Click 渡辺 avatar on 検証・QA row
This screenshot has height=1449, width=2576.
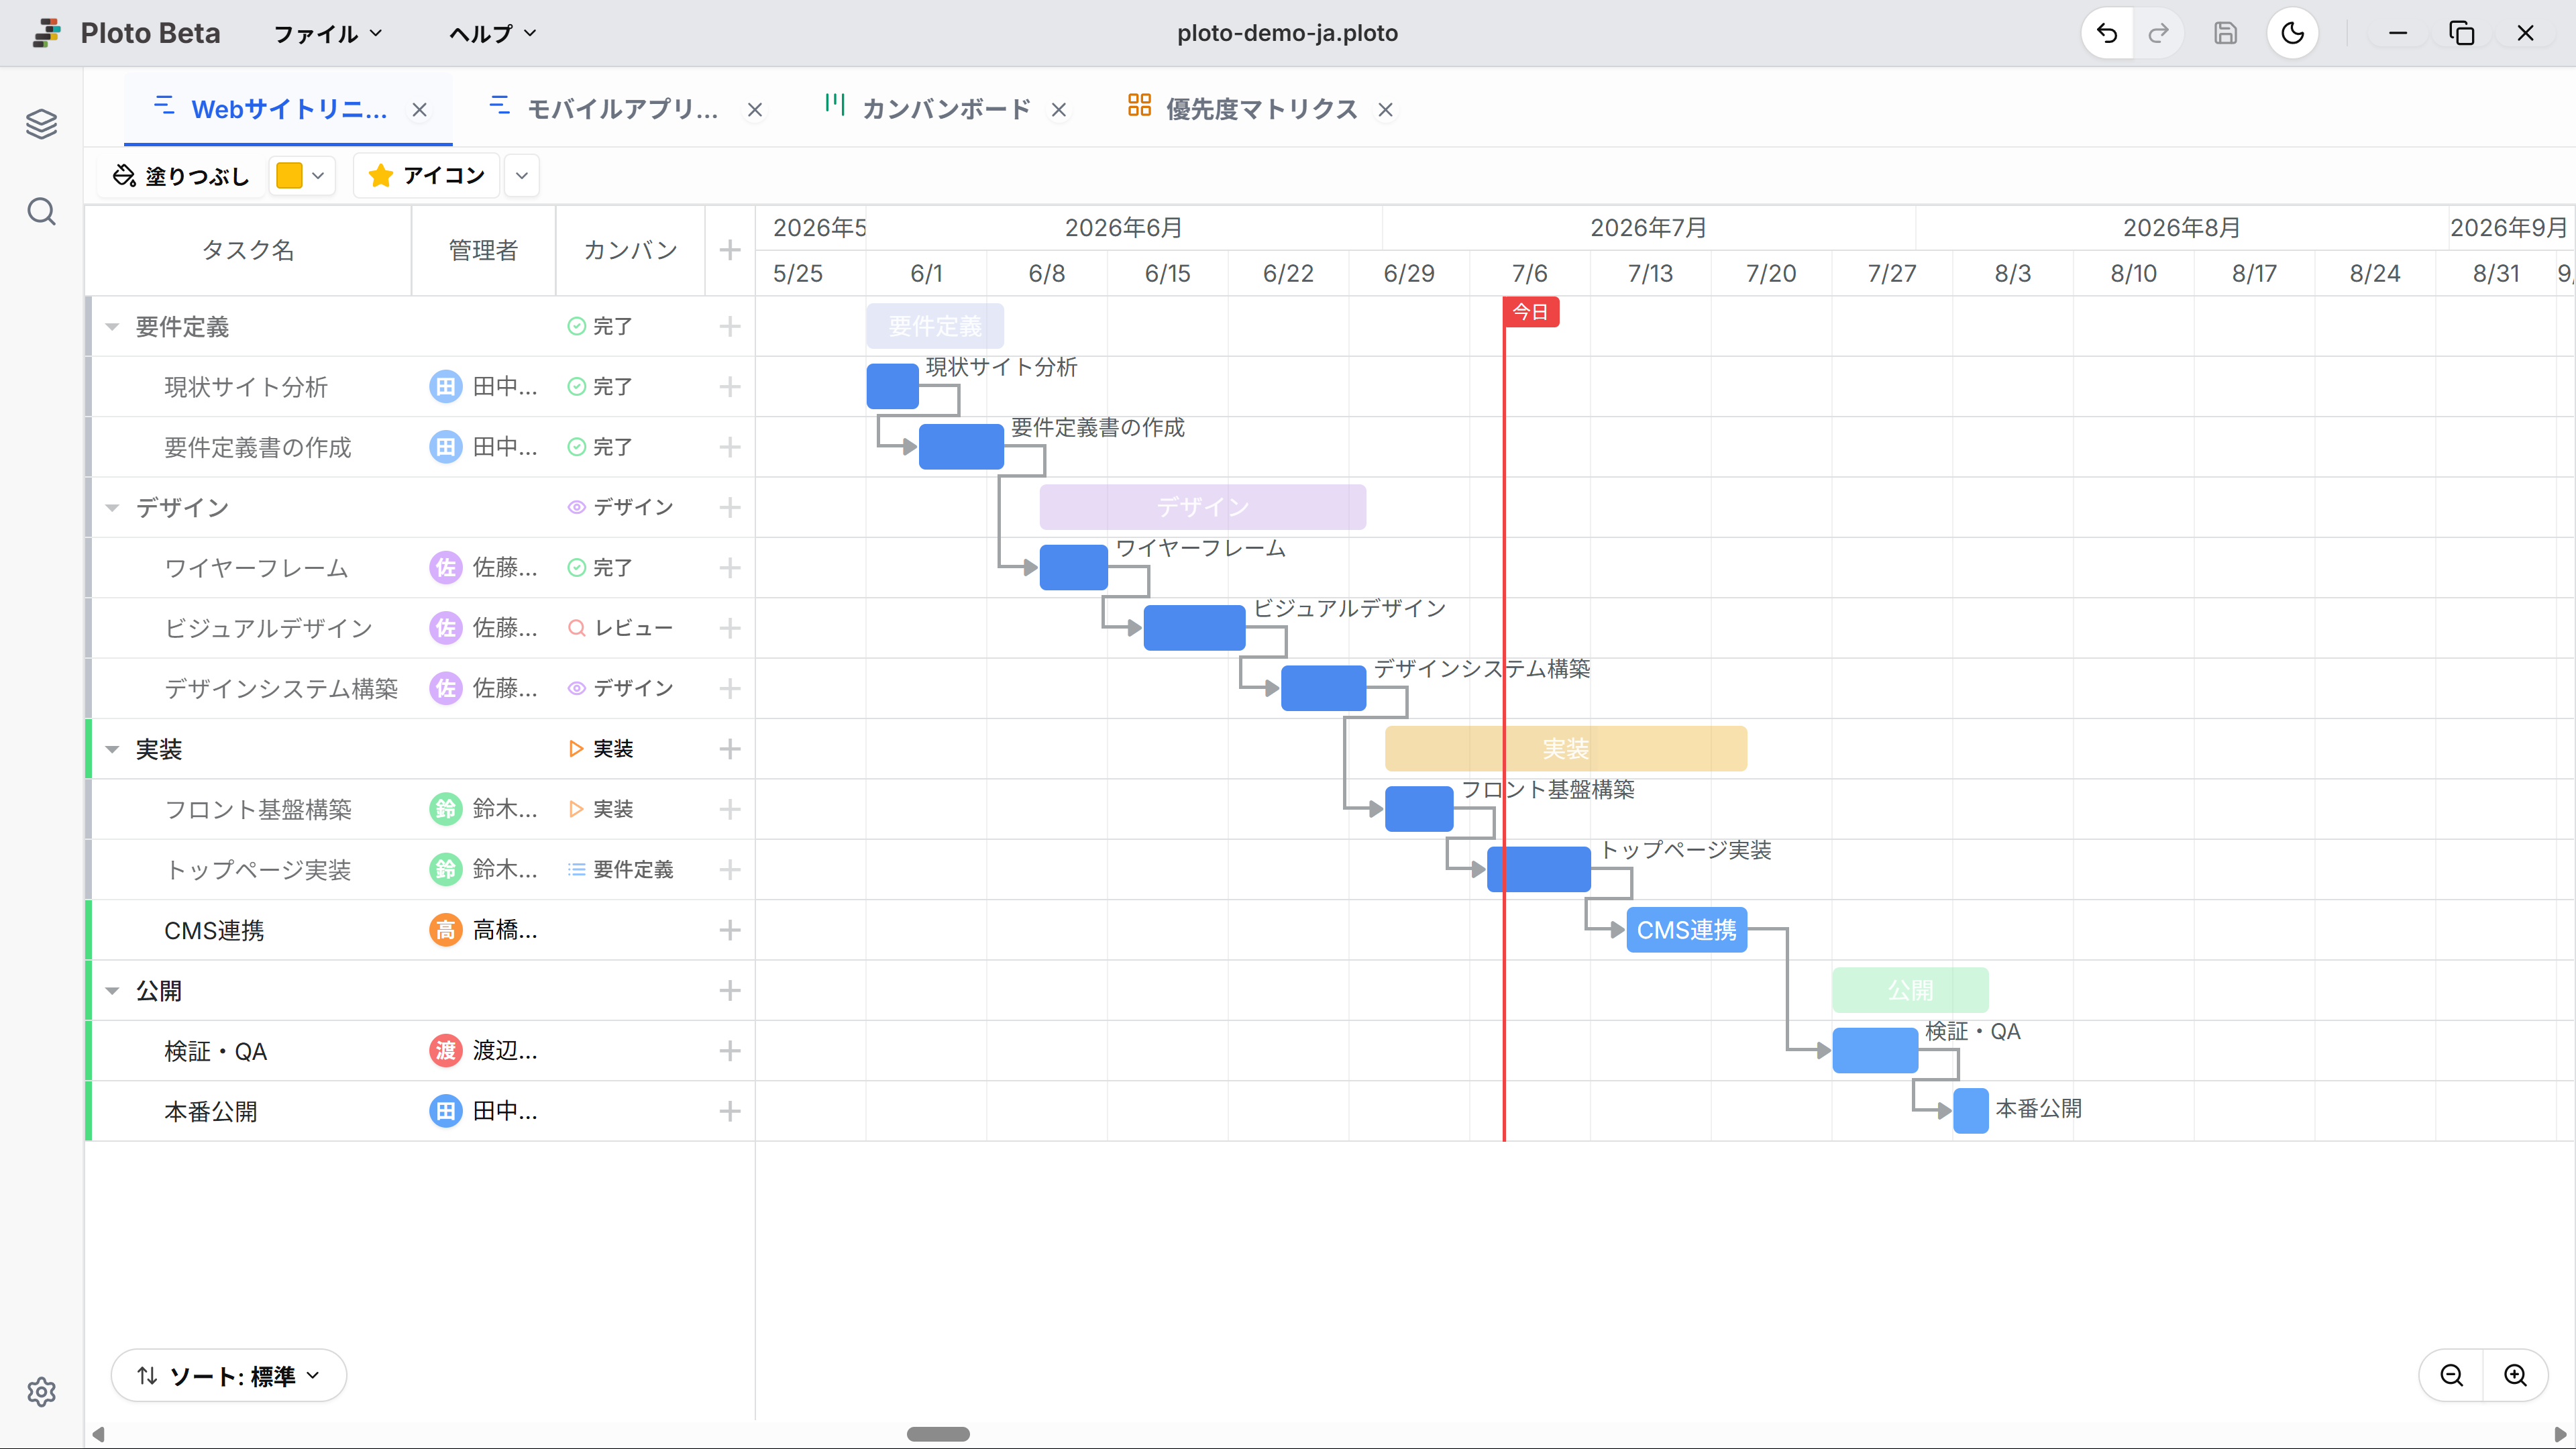click(445, 1051)
